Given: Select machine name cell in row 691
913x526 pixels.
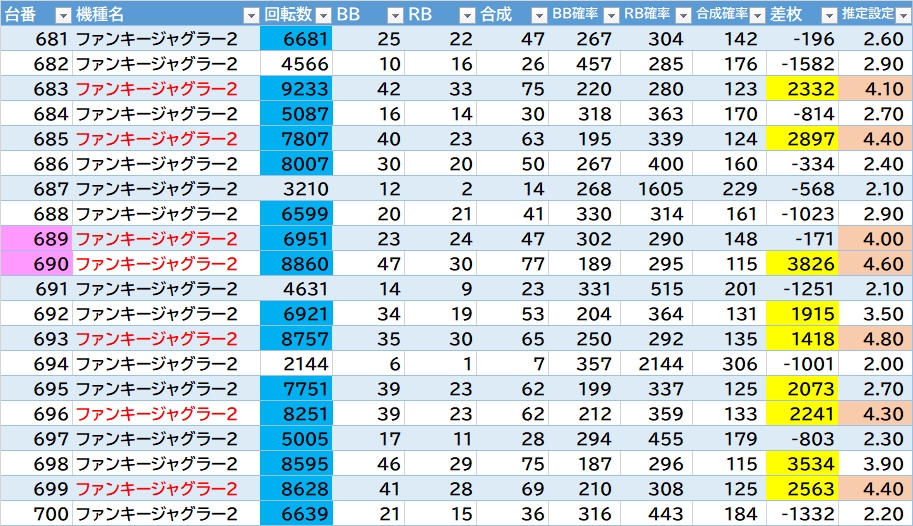Looking at the screenshot, I should point(166,289).
